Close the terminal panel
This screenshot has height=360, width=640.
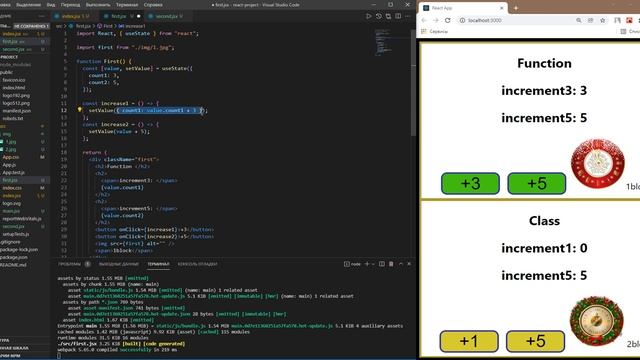(409, 264)
